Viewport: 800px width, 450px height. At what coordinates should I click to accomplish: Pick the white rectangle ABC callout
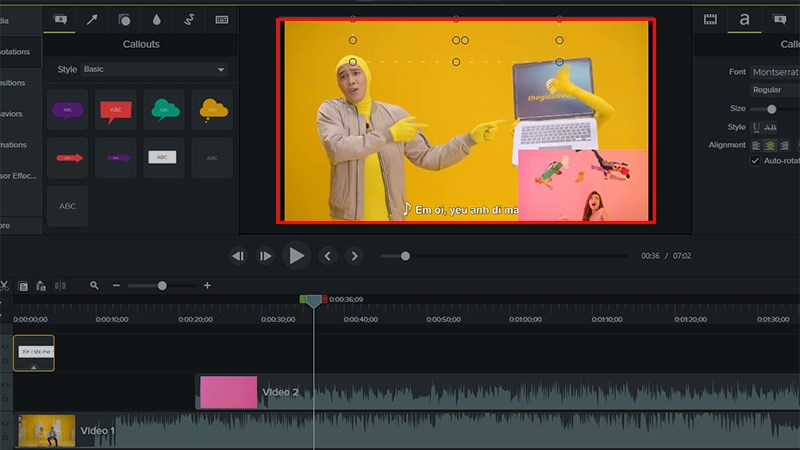[164, 158]
